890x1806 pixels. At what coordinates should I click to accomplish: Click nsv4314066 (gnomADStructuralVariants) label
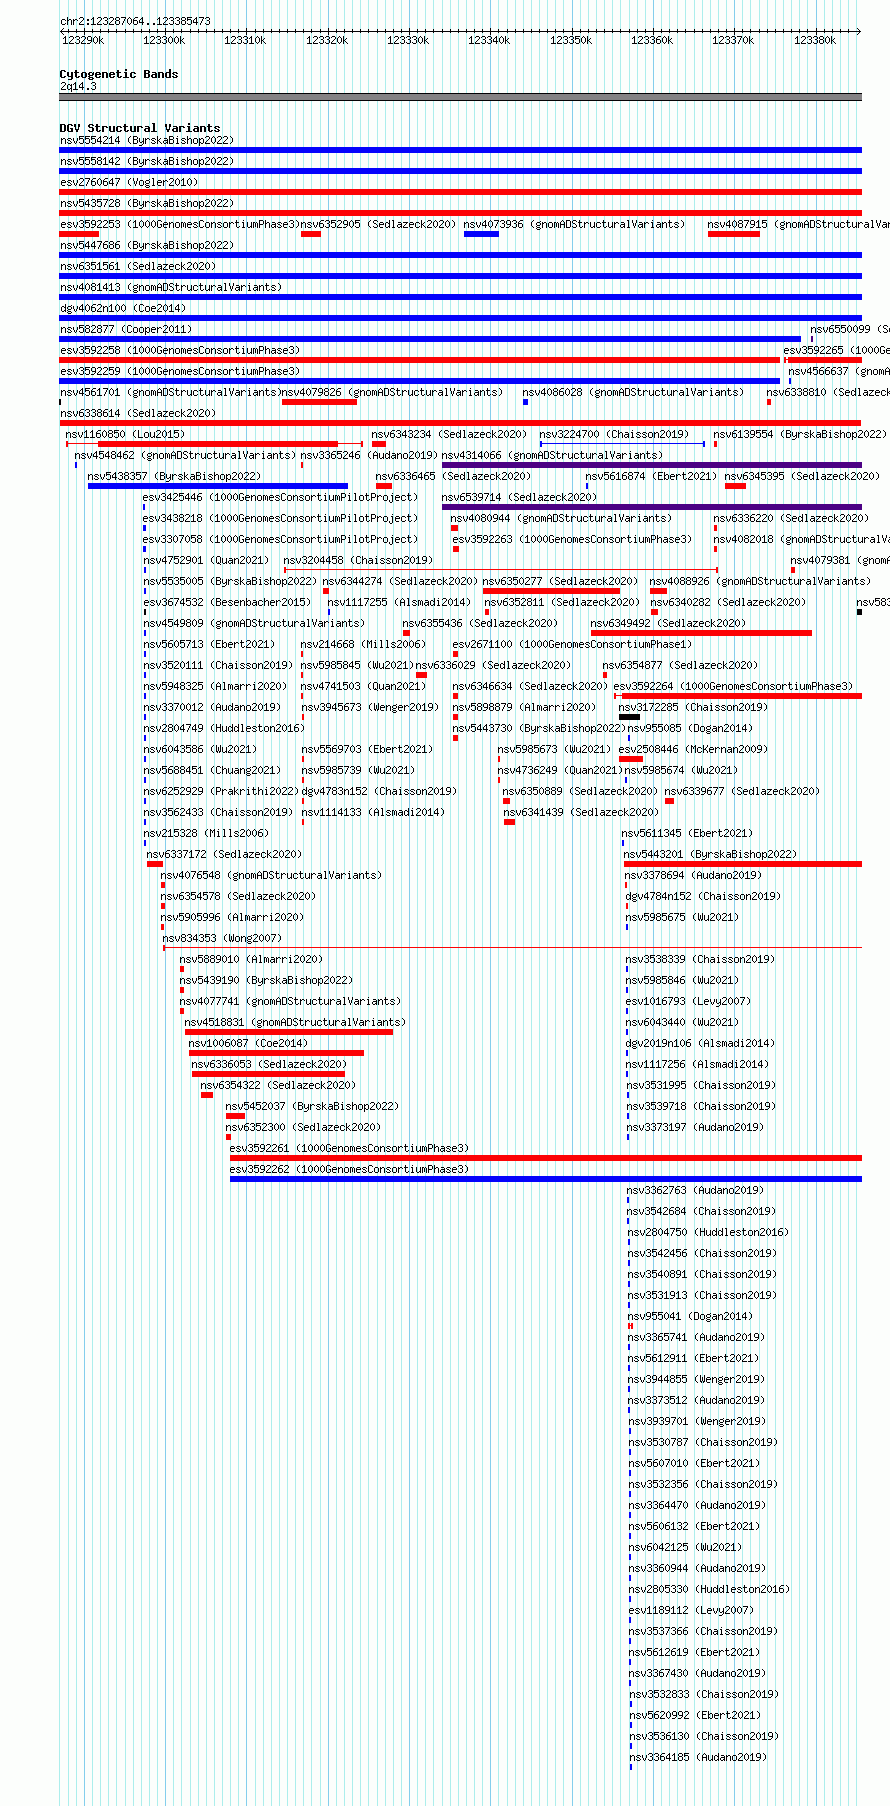(x=552, y=456)
